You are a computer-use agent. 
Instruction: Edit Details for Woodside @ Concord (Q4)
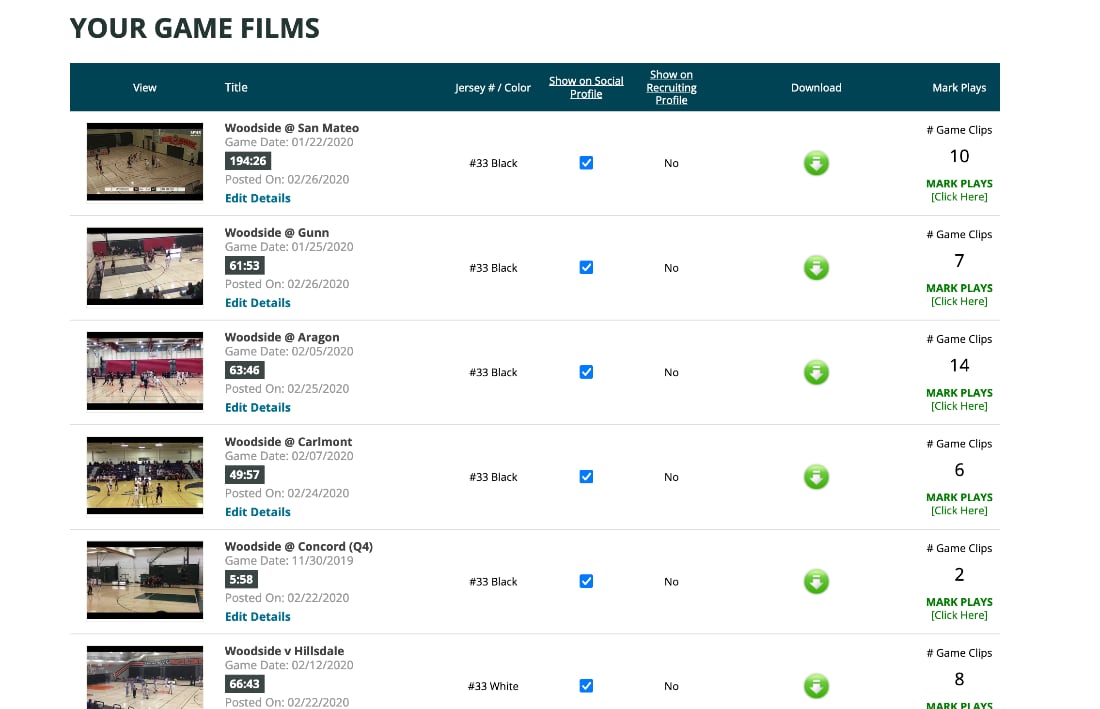click(257, 616)
